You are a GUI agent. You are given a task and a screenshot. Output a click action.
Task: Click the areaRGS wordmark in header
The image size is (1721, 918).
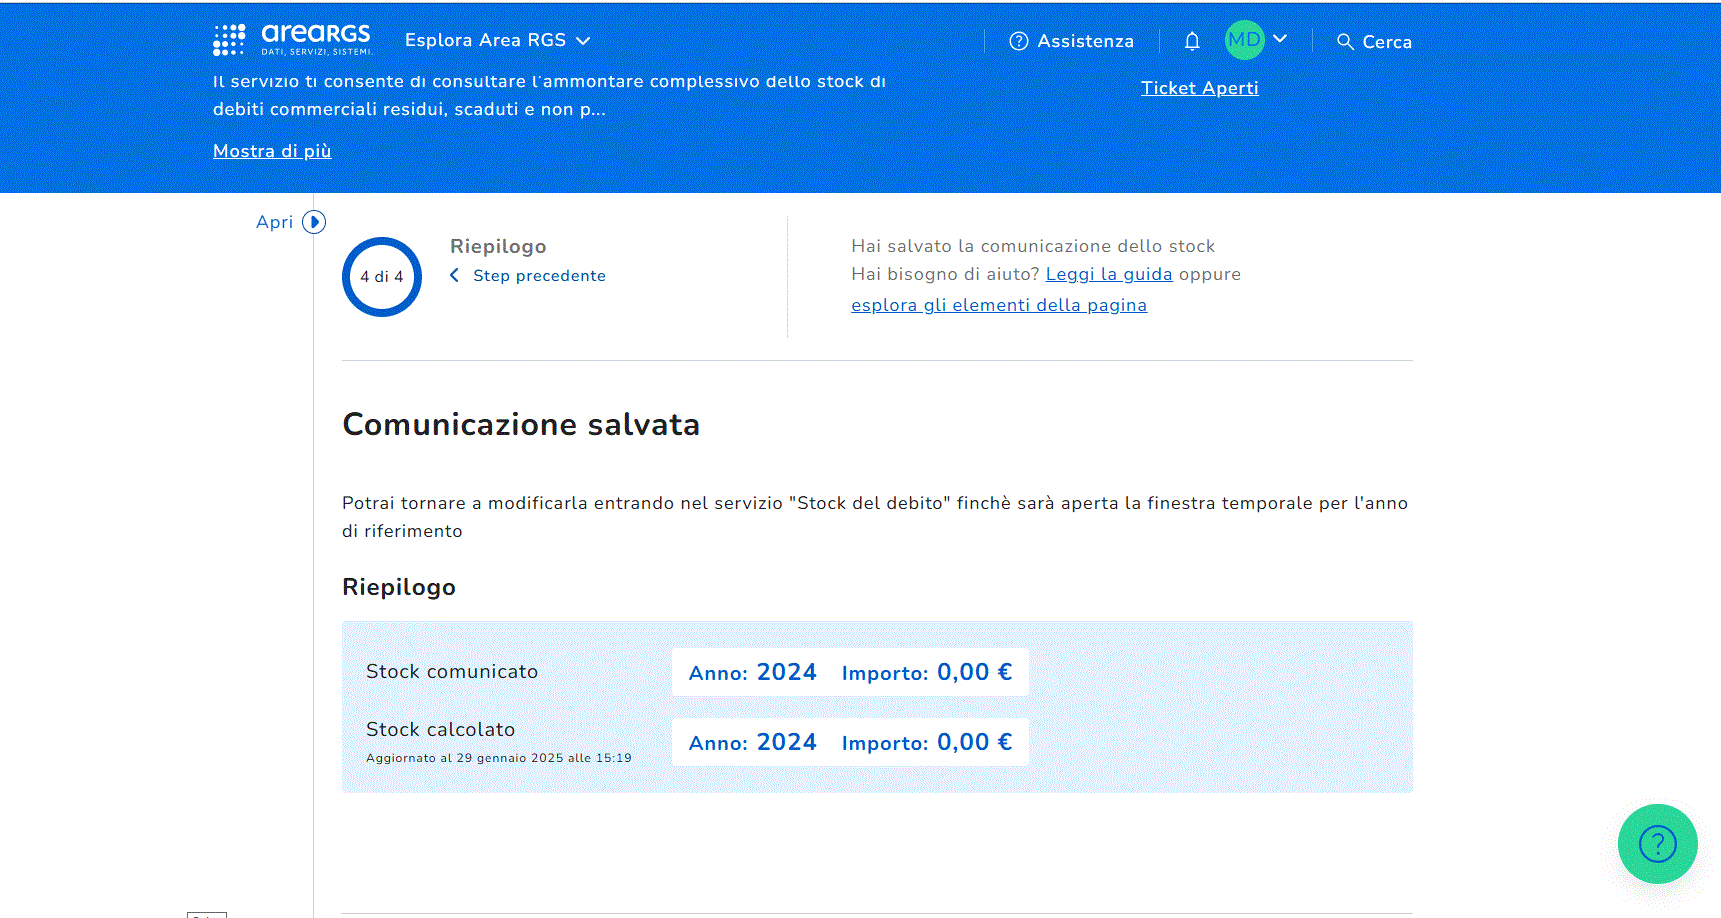tap(315, 38)
